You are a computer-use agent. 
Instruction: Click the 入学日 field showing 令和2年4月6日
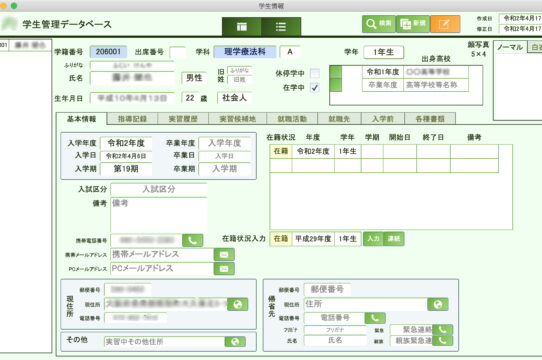[x=126, y=156]
